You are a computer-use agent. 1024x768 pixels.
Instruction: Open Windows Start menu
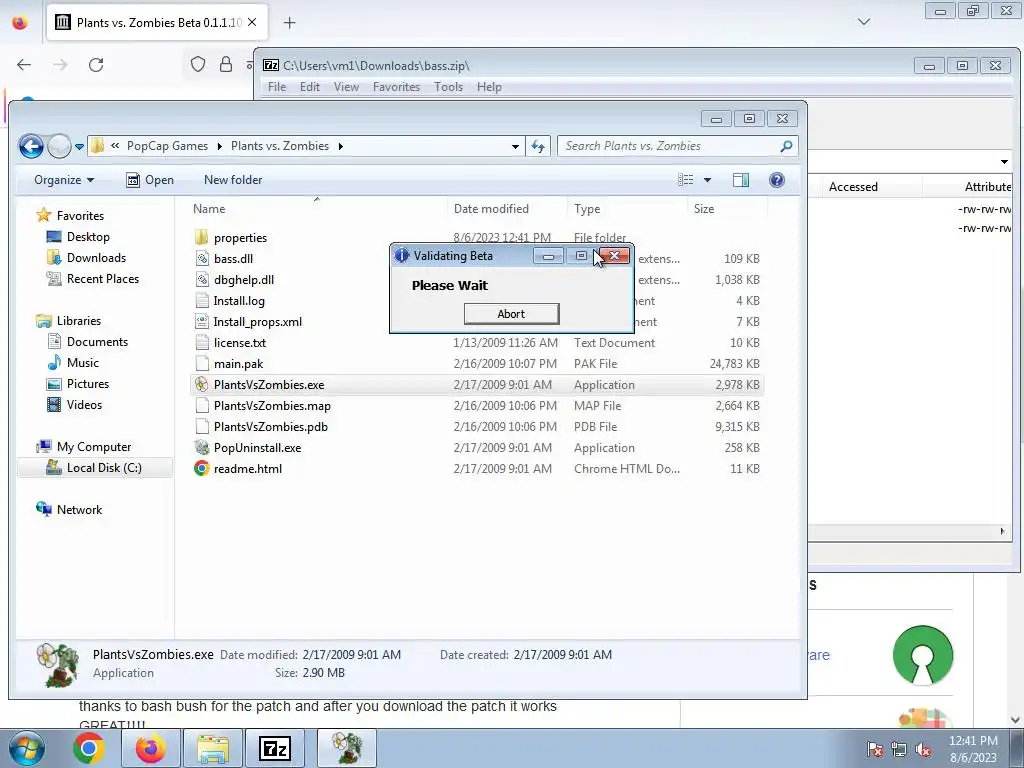coord(27,748)
